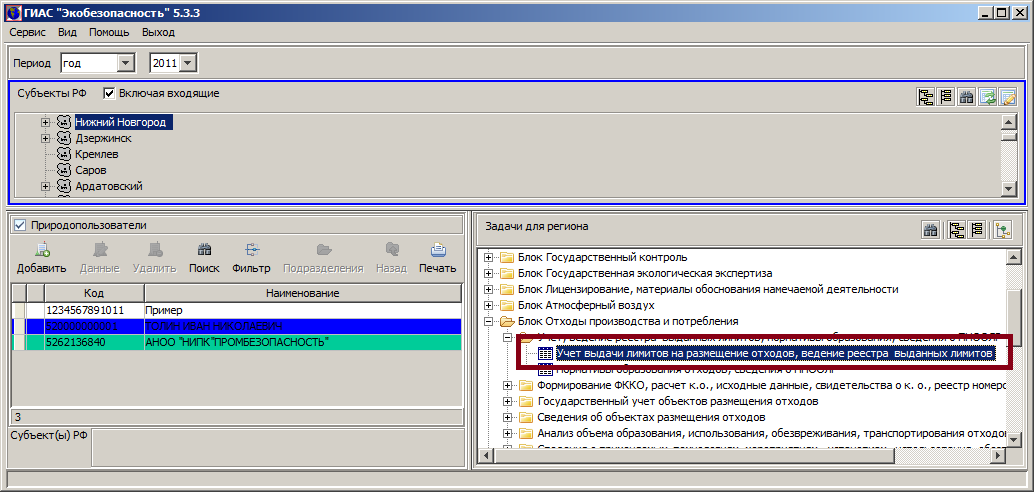Screen dimensions: 1034x492
Task: Open the Фильтр tool in Природопользователи toolbar
Action: (251, 251)
